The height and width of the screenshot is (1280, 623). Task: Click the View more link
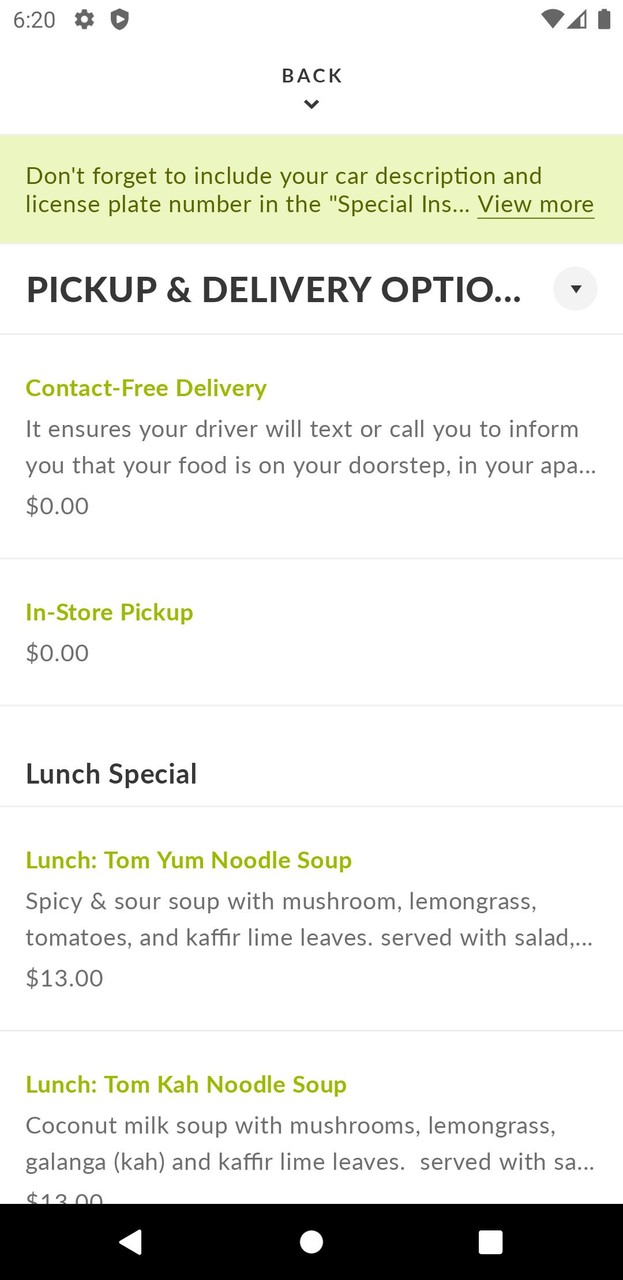click(x=535, y=205)
